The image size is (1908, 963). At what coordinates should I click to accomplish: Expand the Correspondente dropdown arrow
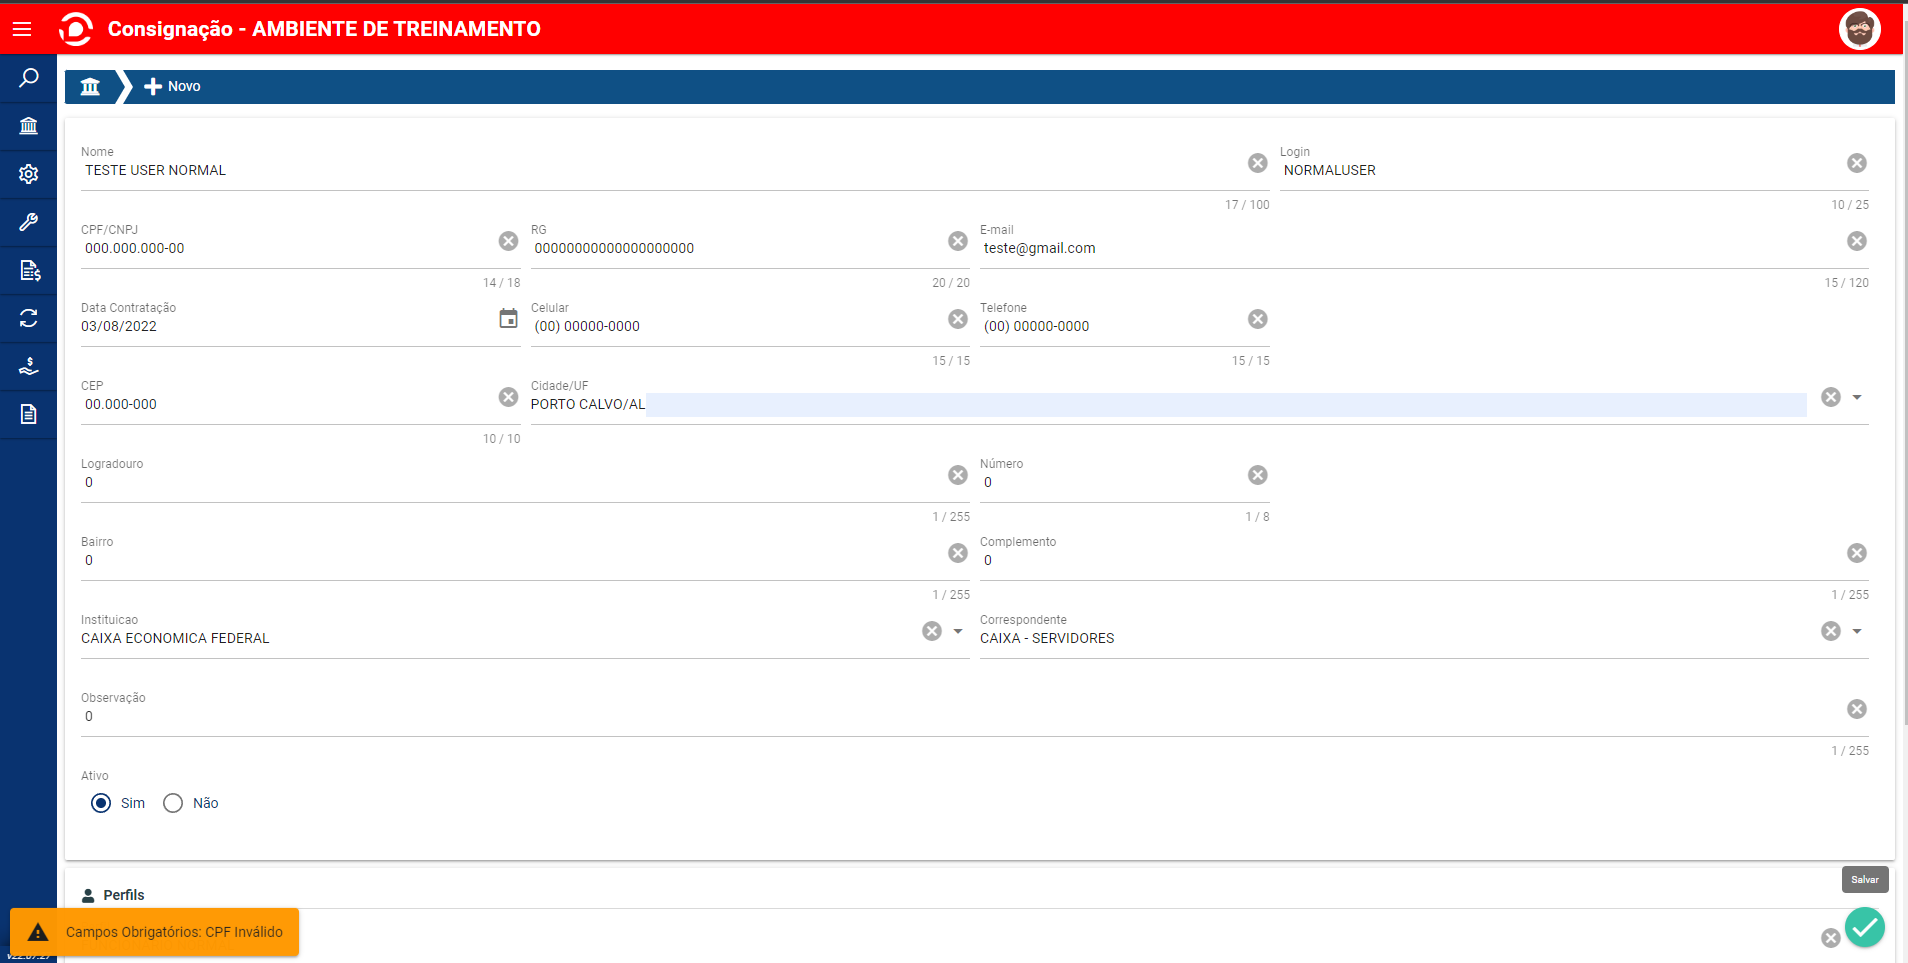(1857, 631)
